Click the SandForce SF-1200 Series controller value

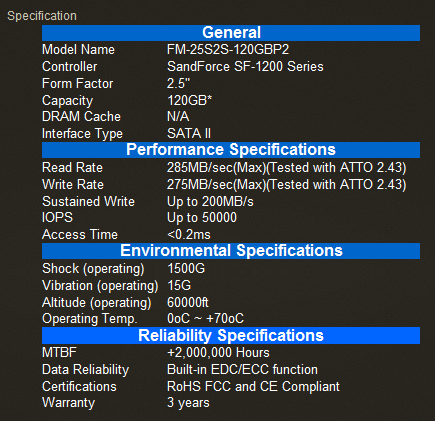(245, 66)
